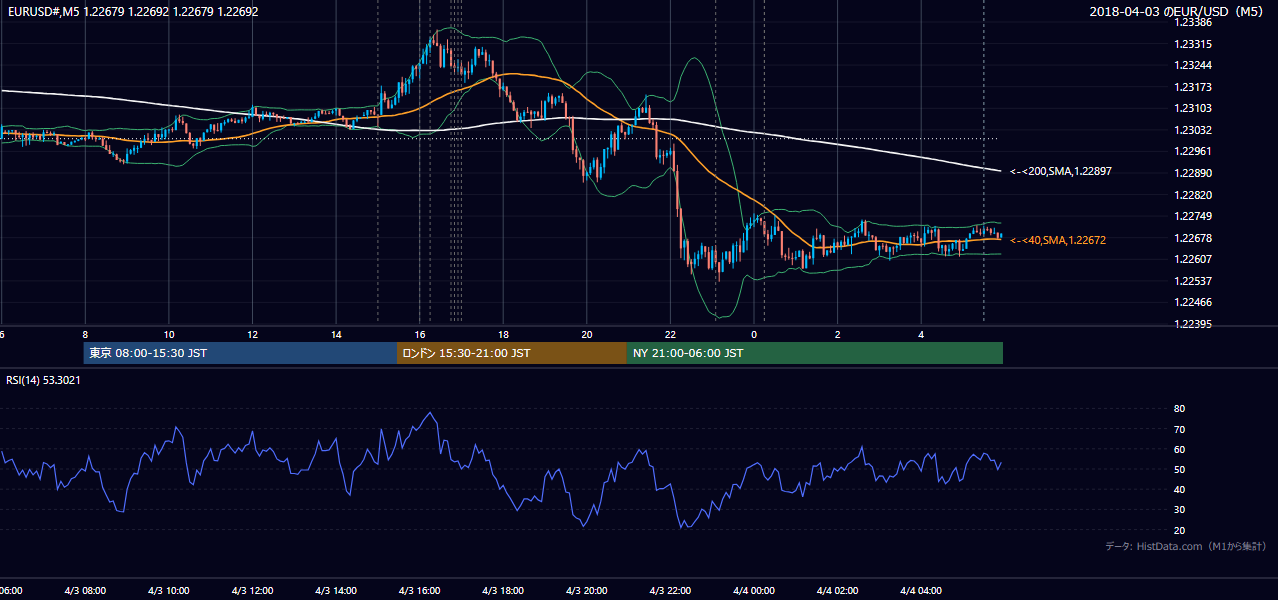Click hour tick 20 under price chart
Viewport: 1278px width, 600px height.
point(587,334)
